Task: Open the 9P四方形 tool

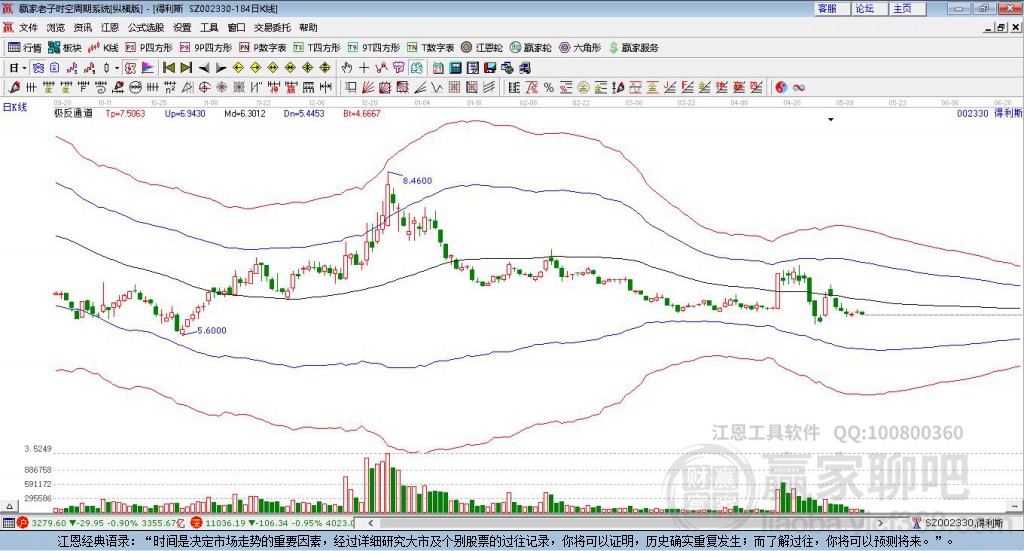Action: [x=206, y=48]
